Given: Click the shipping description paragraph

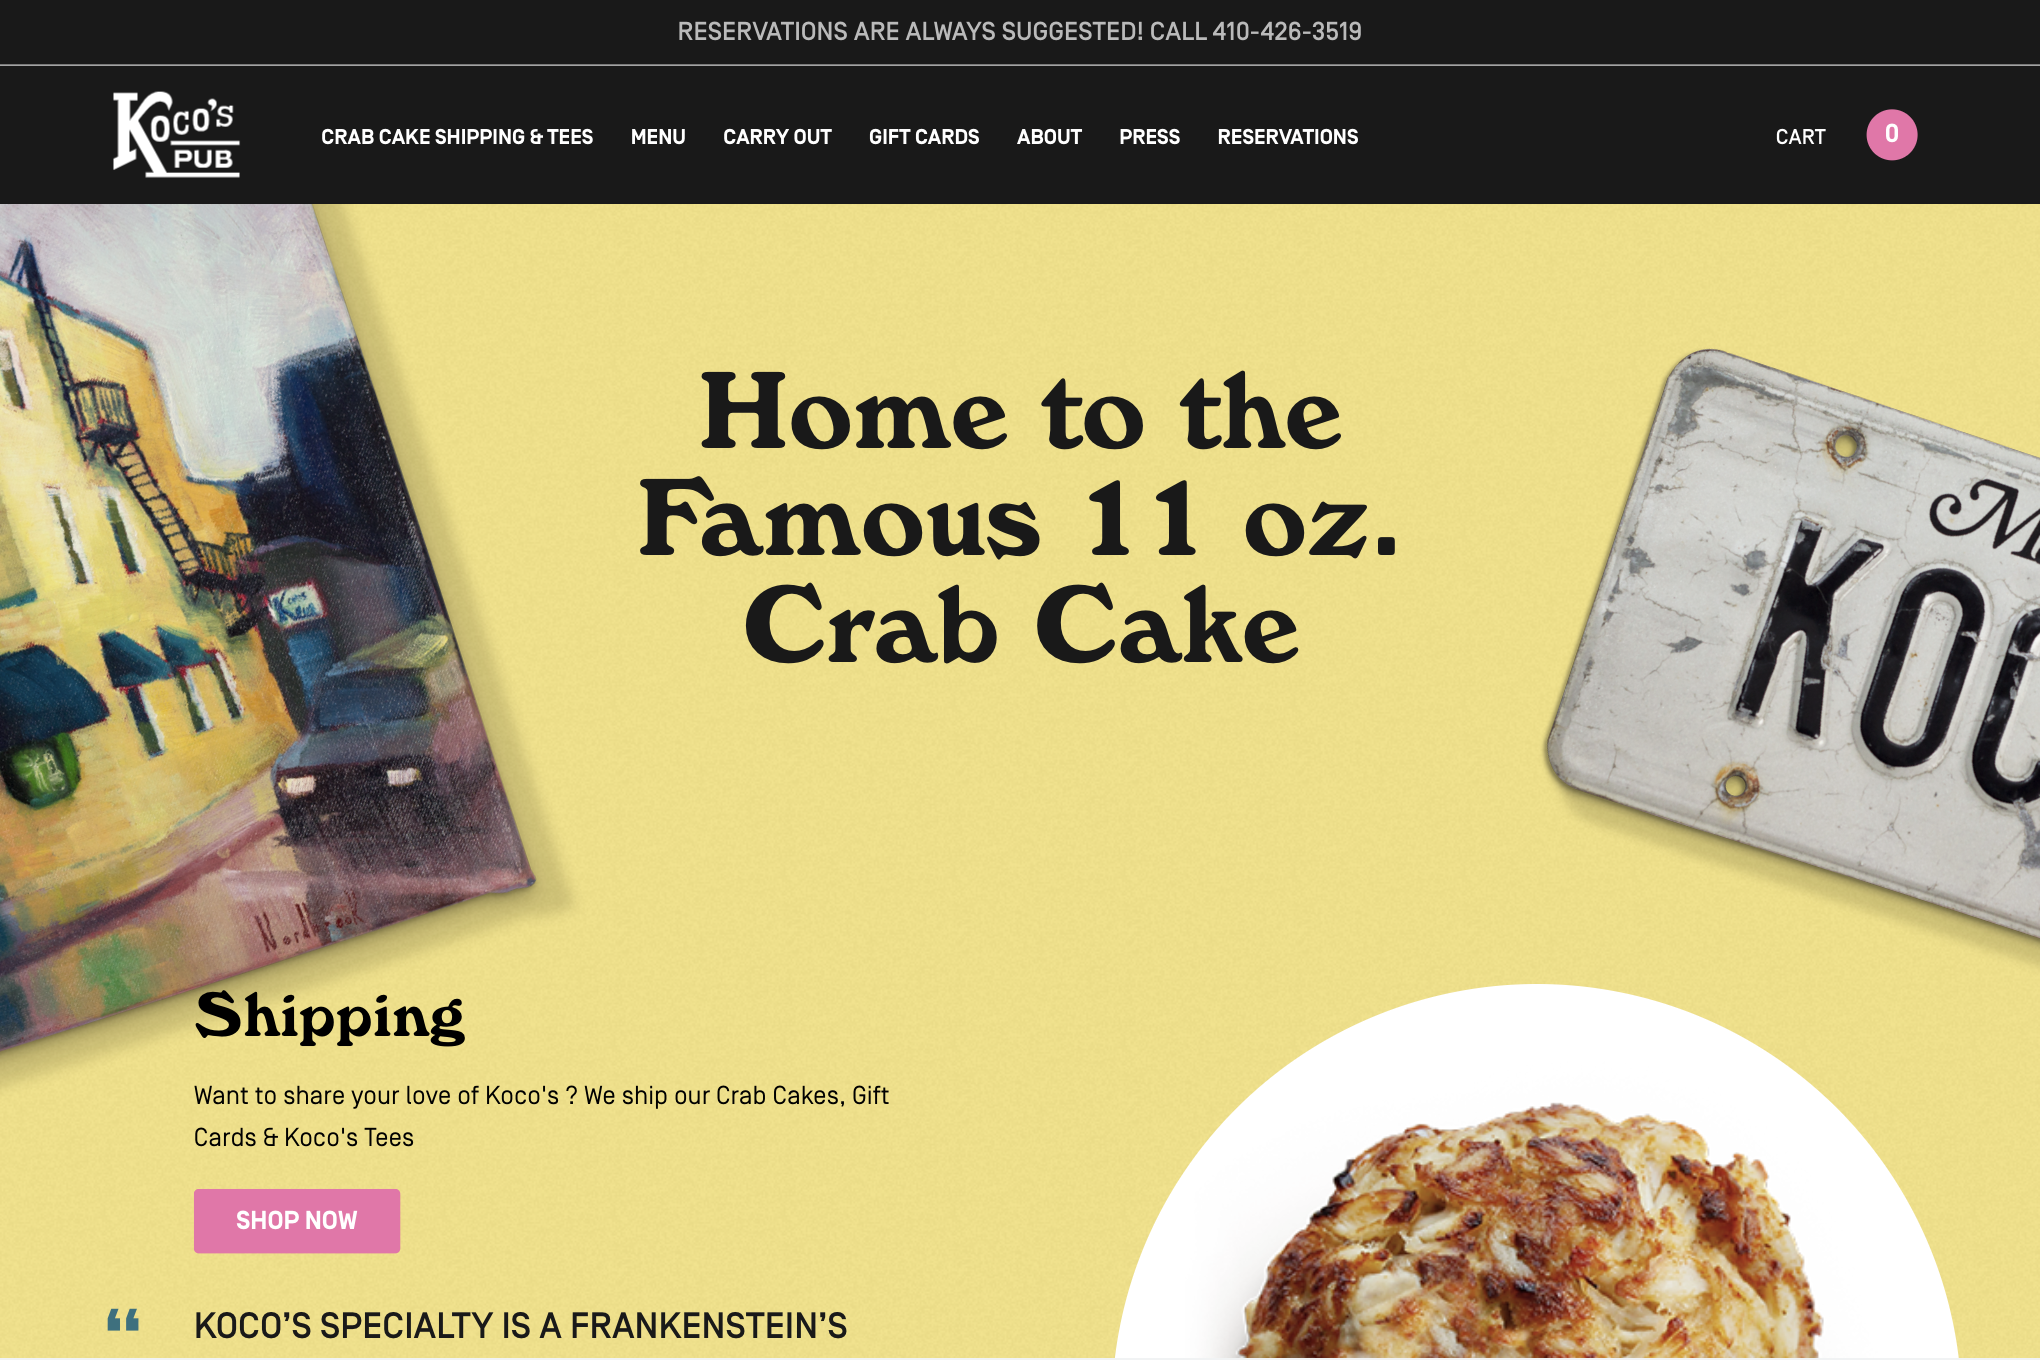Looking at the screenshot, I should coord(541,1116).
